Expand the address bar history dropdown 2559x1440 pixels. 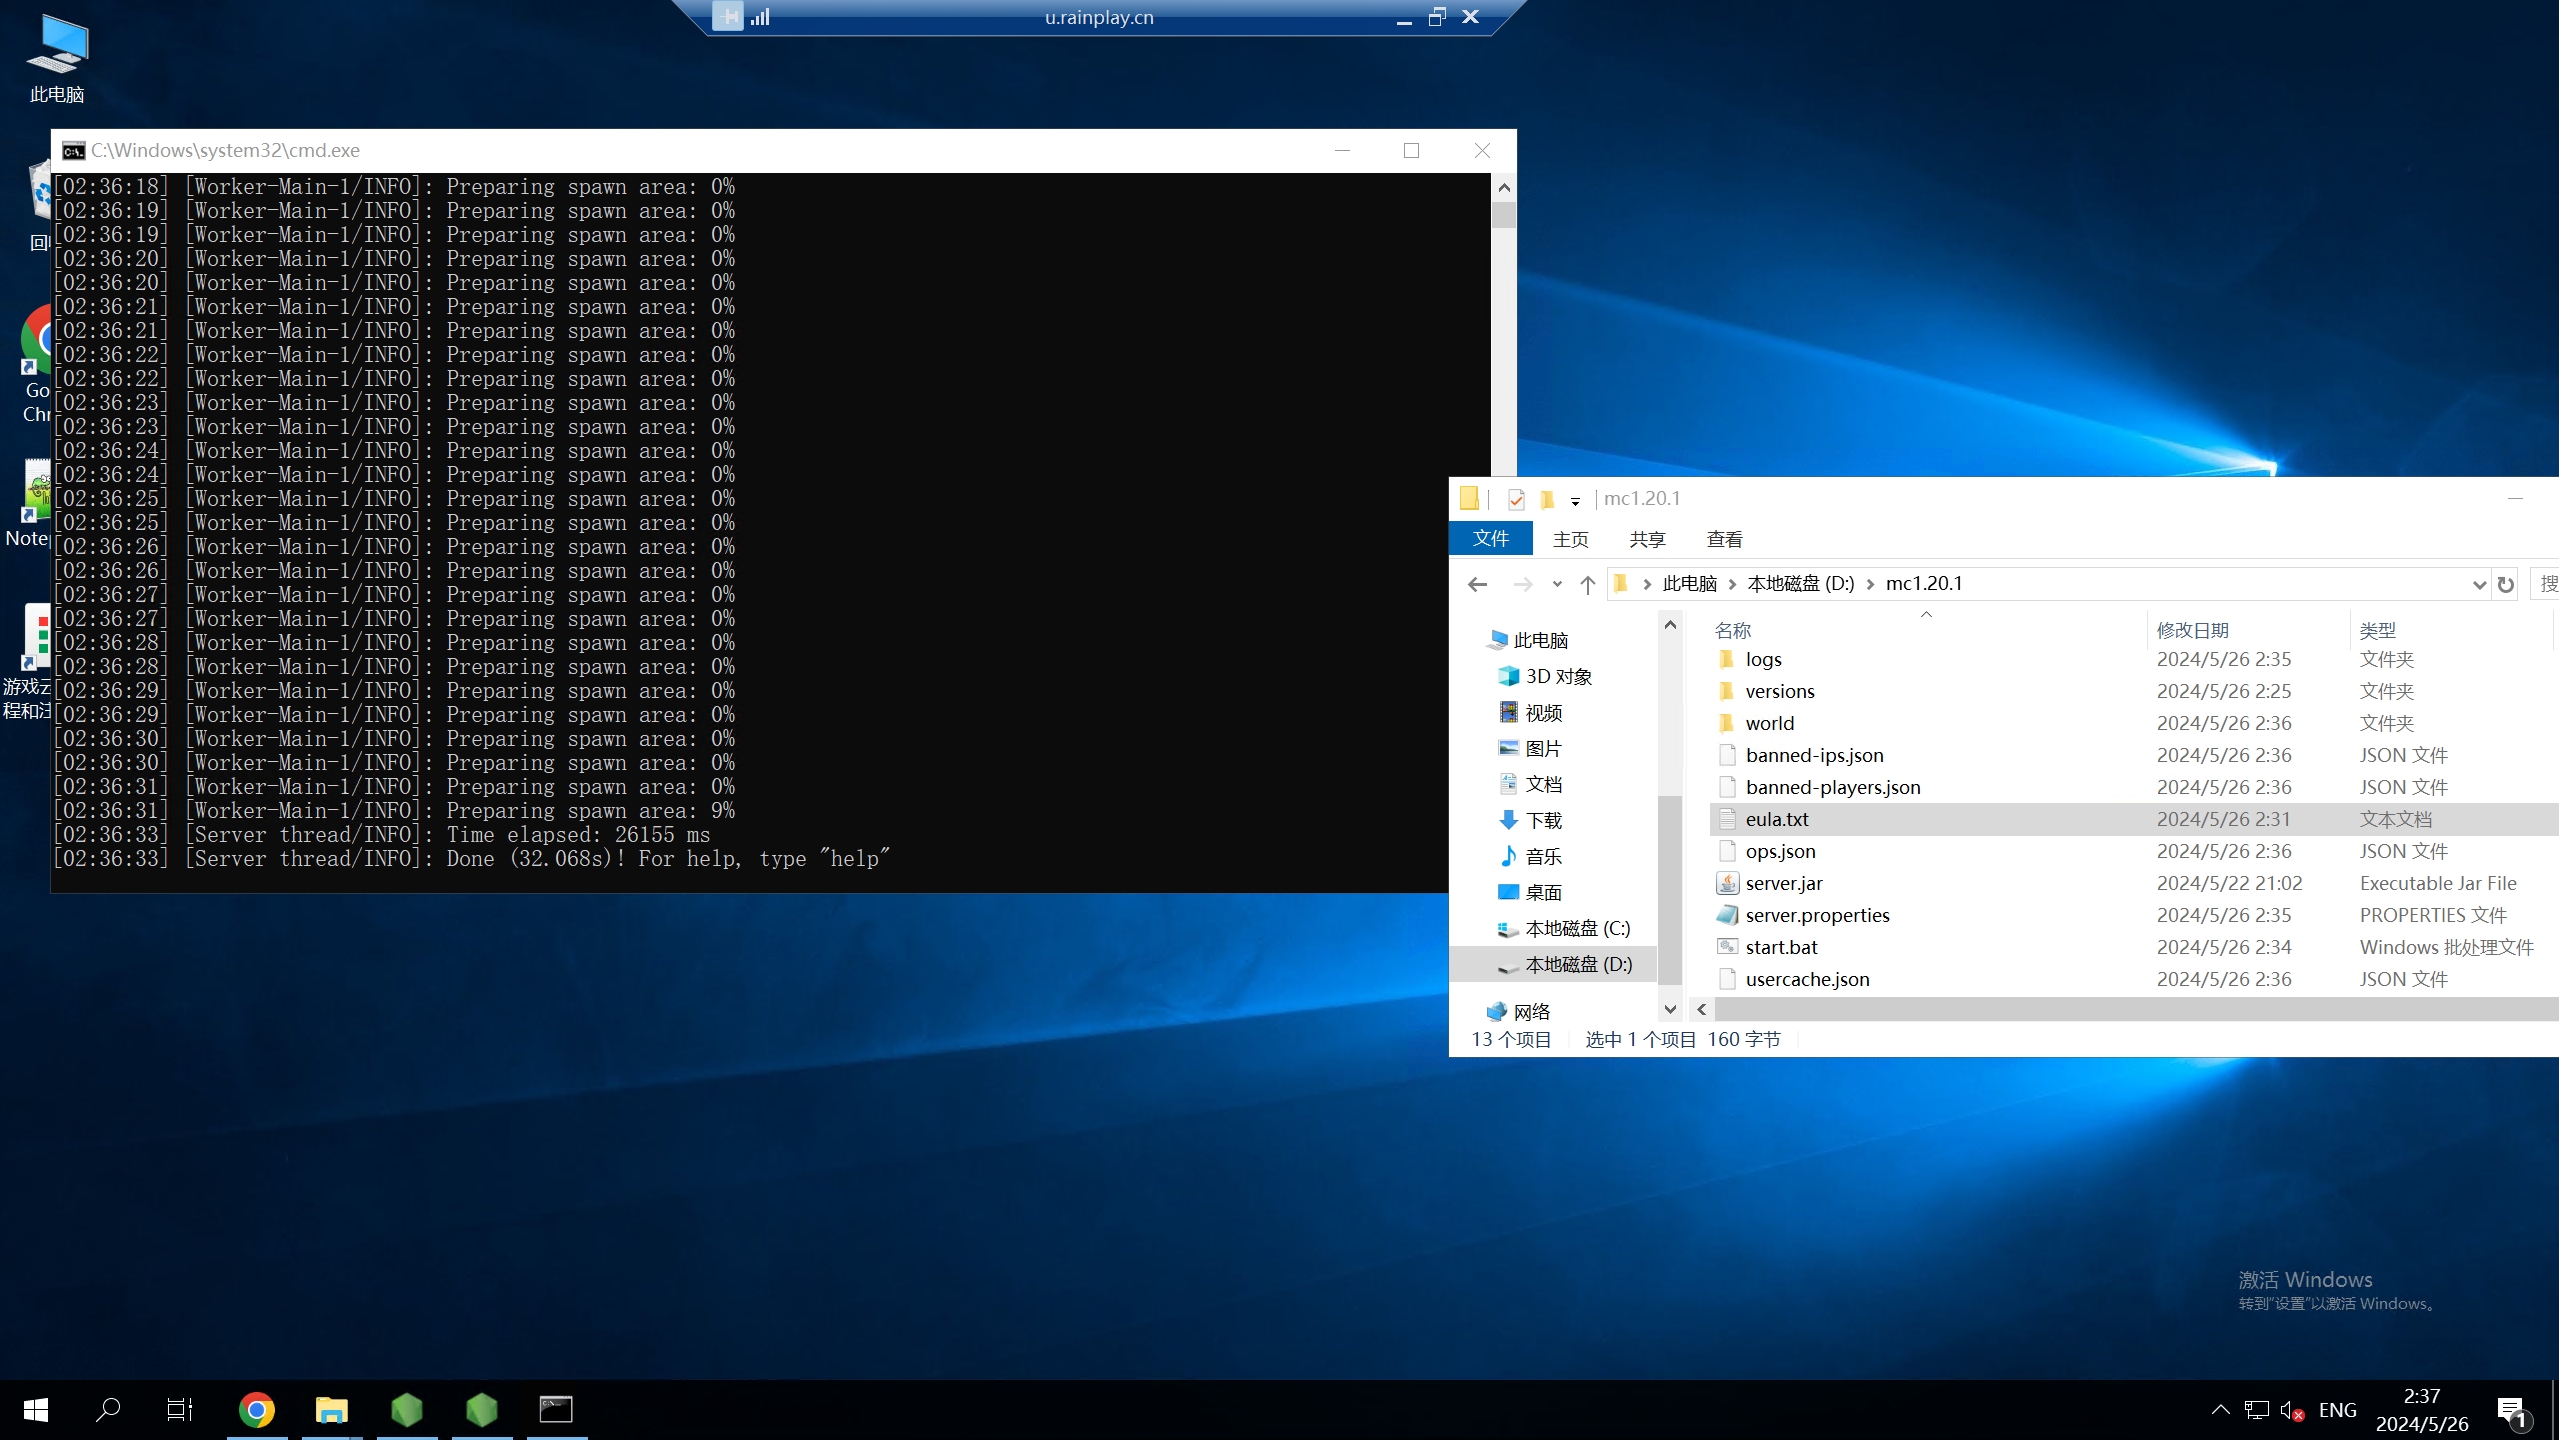[x=2478, y=585]
